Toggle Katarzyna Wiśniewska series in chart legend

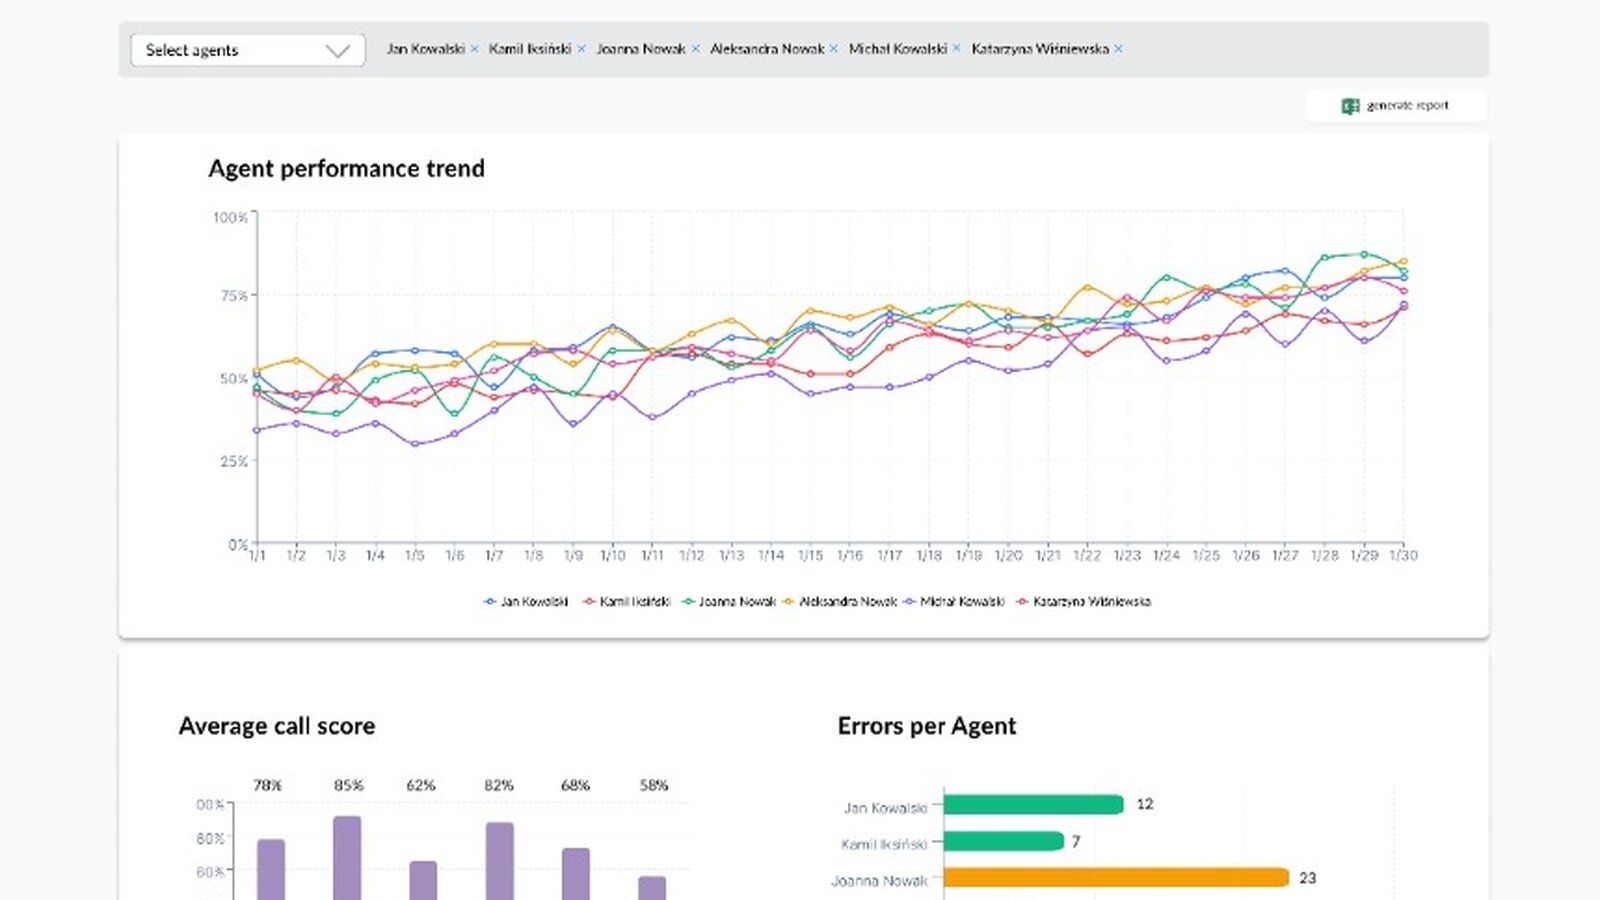pos(1084,602)
